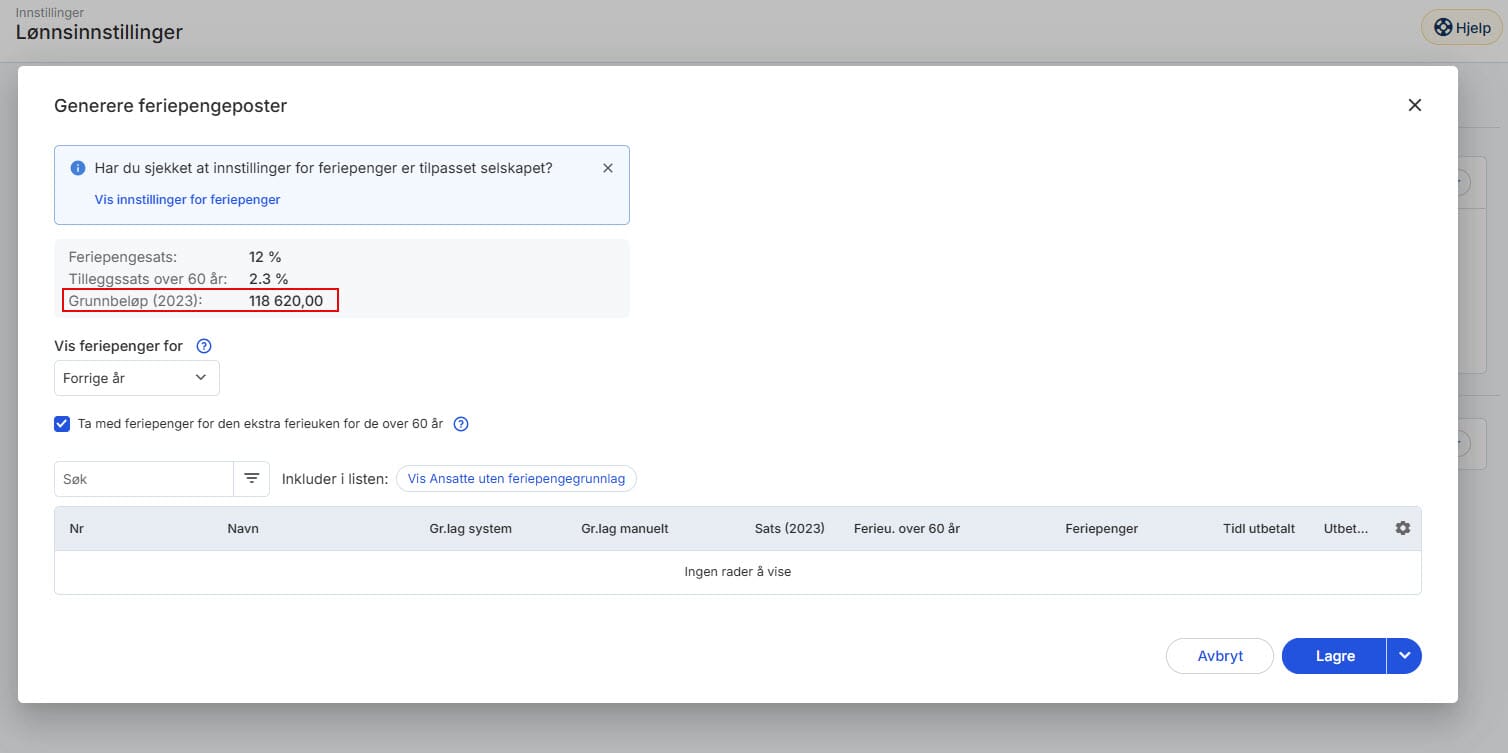Expand the Lagre split button arrow
This screenshot has height=753, width=1508.
(1404, 656)
